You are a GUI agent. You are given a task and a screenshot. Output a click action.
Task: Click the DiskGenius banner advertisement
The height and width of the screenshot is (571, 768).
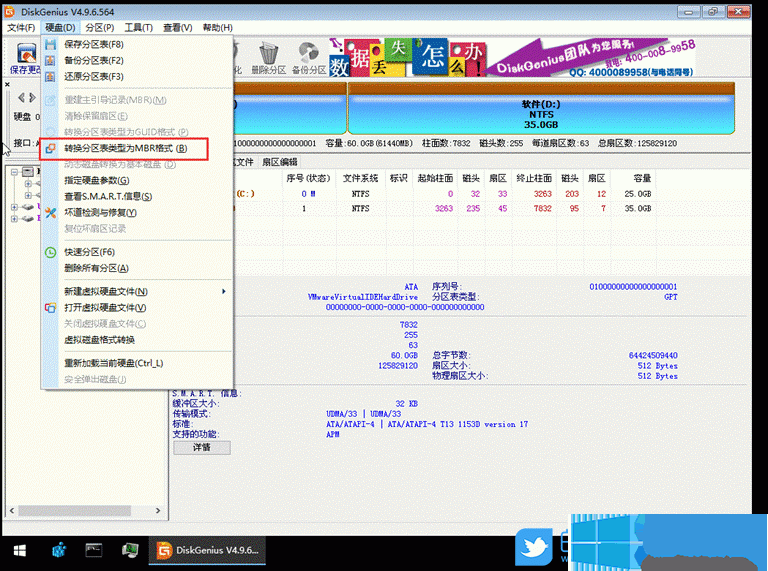pos(514,58)
